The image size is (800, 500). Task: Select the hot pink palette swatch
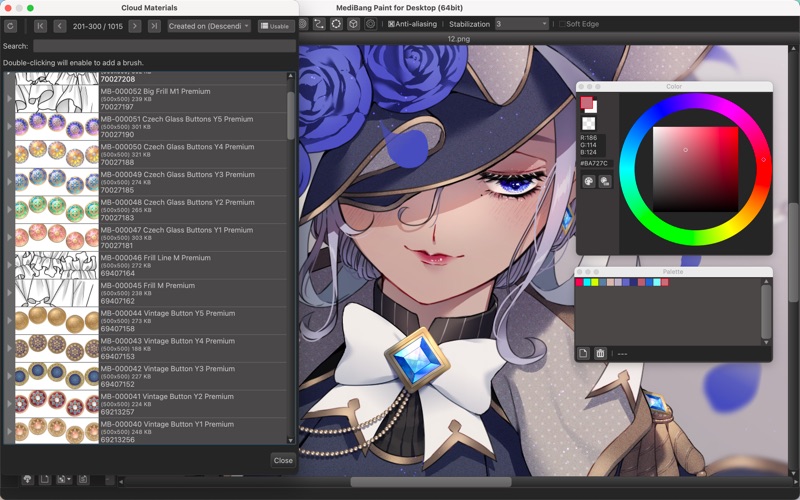579,282
